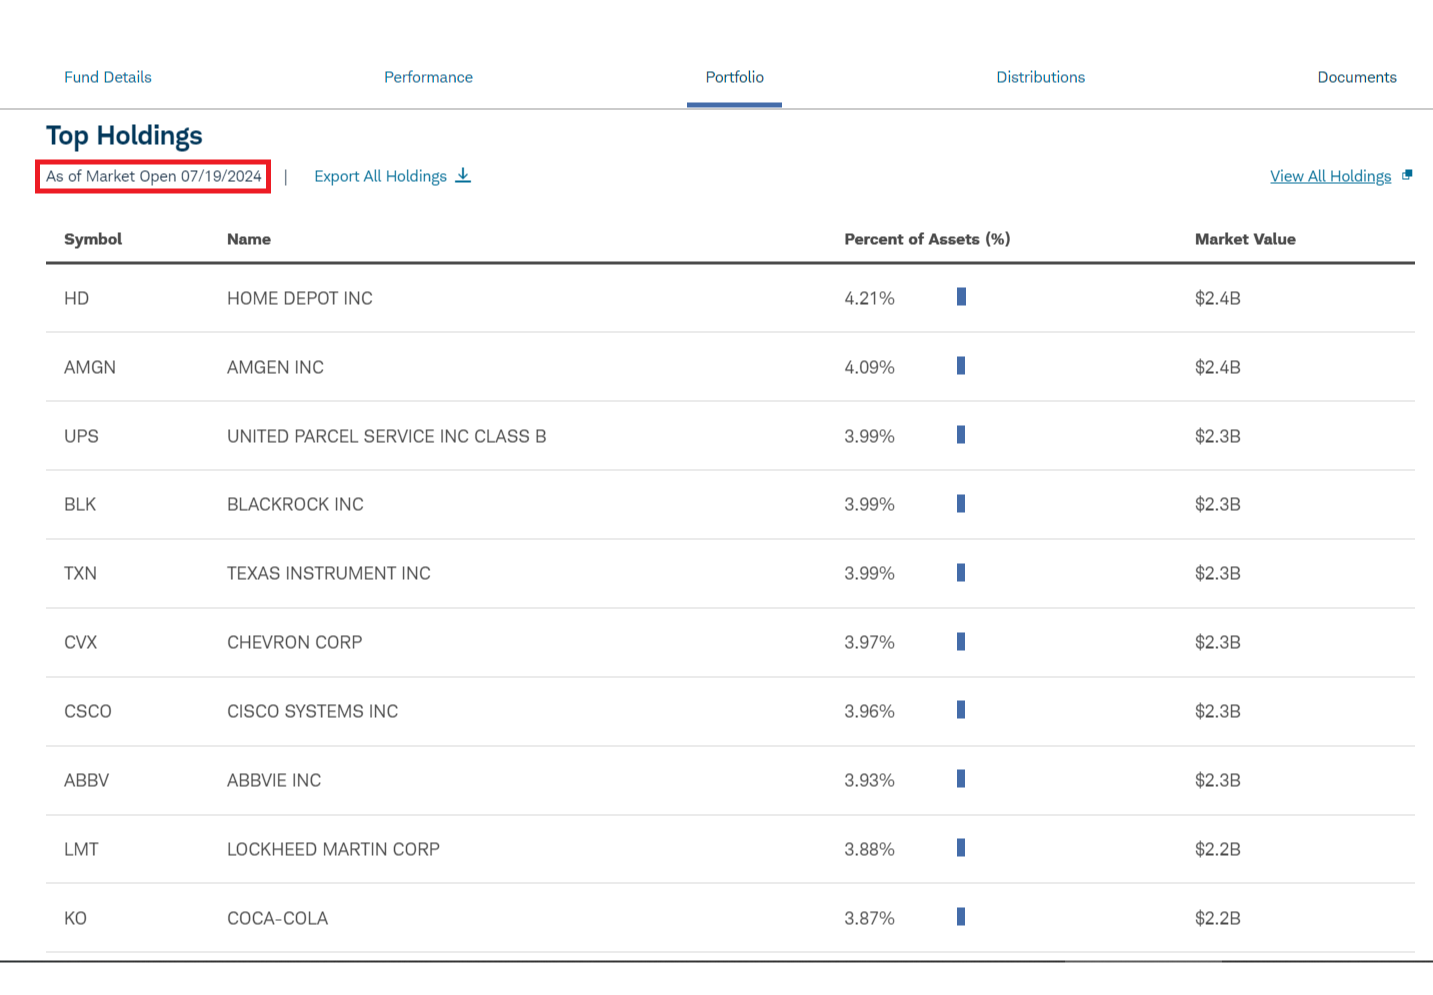Click the Name column header

point(249,239)
